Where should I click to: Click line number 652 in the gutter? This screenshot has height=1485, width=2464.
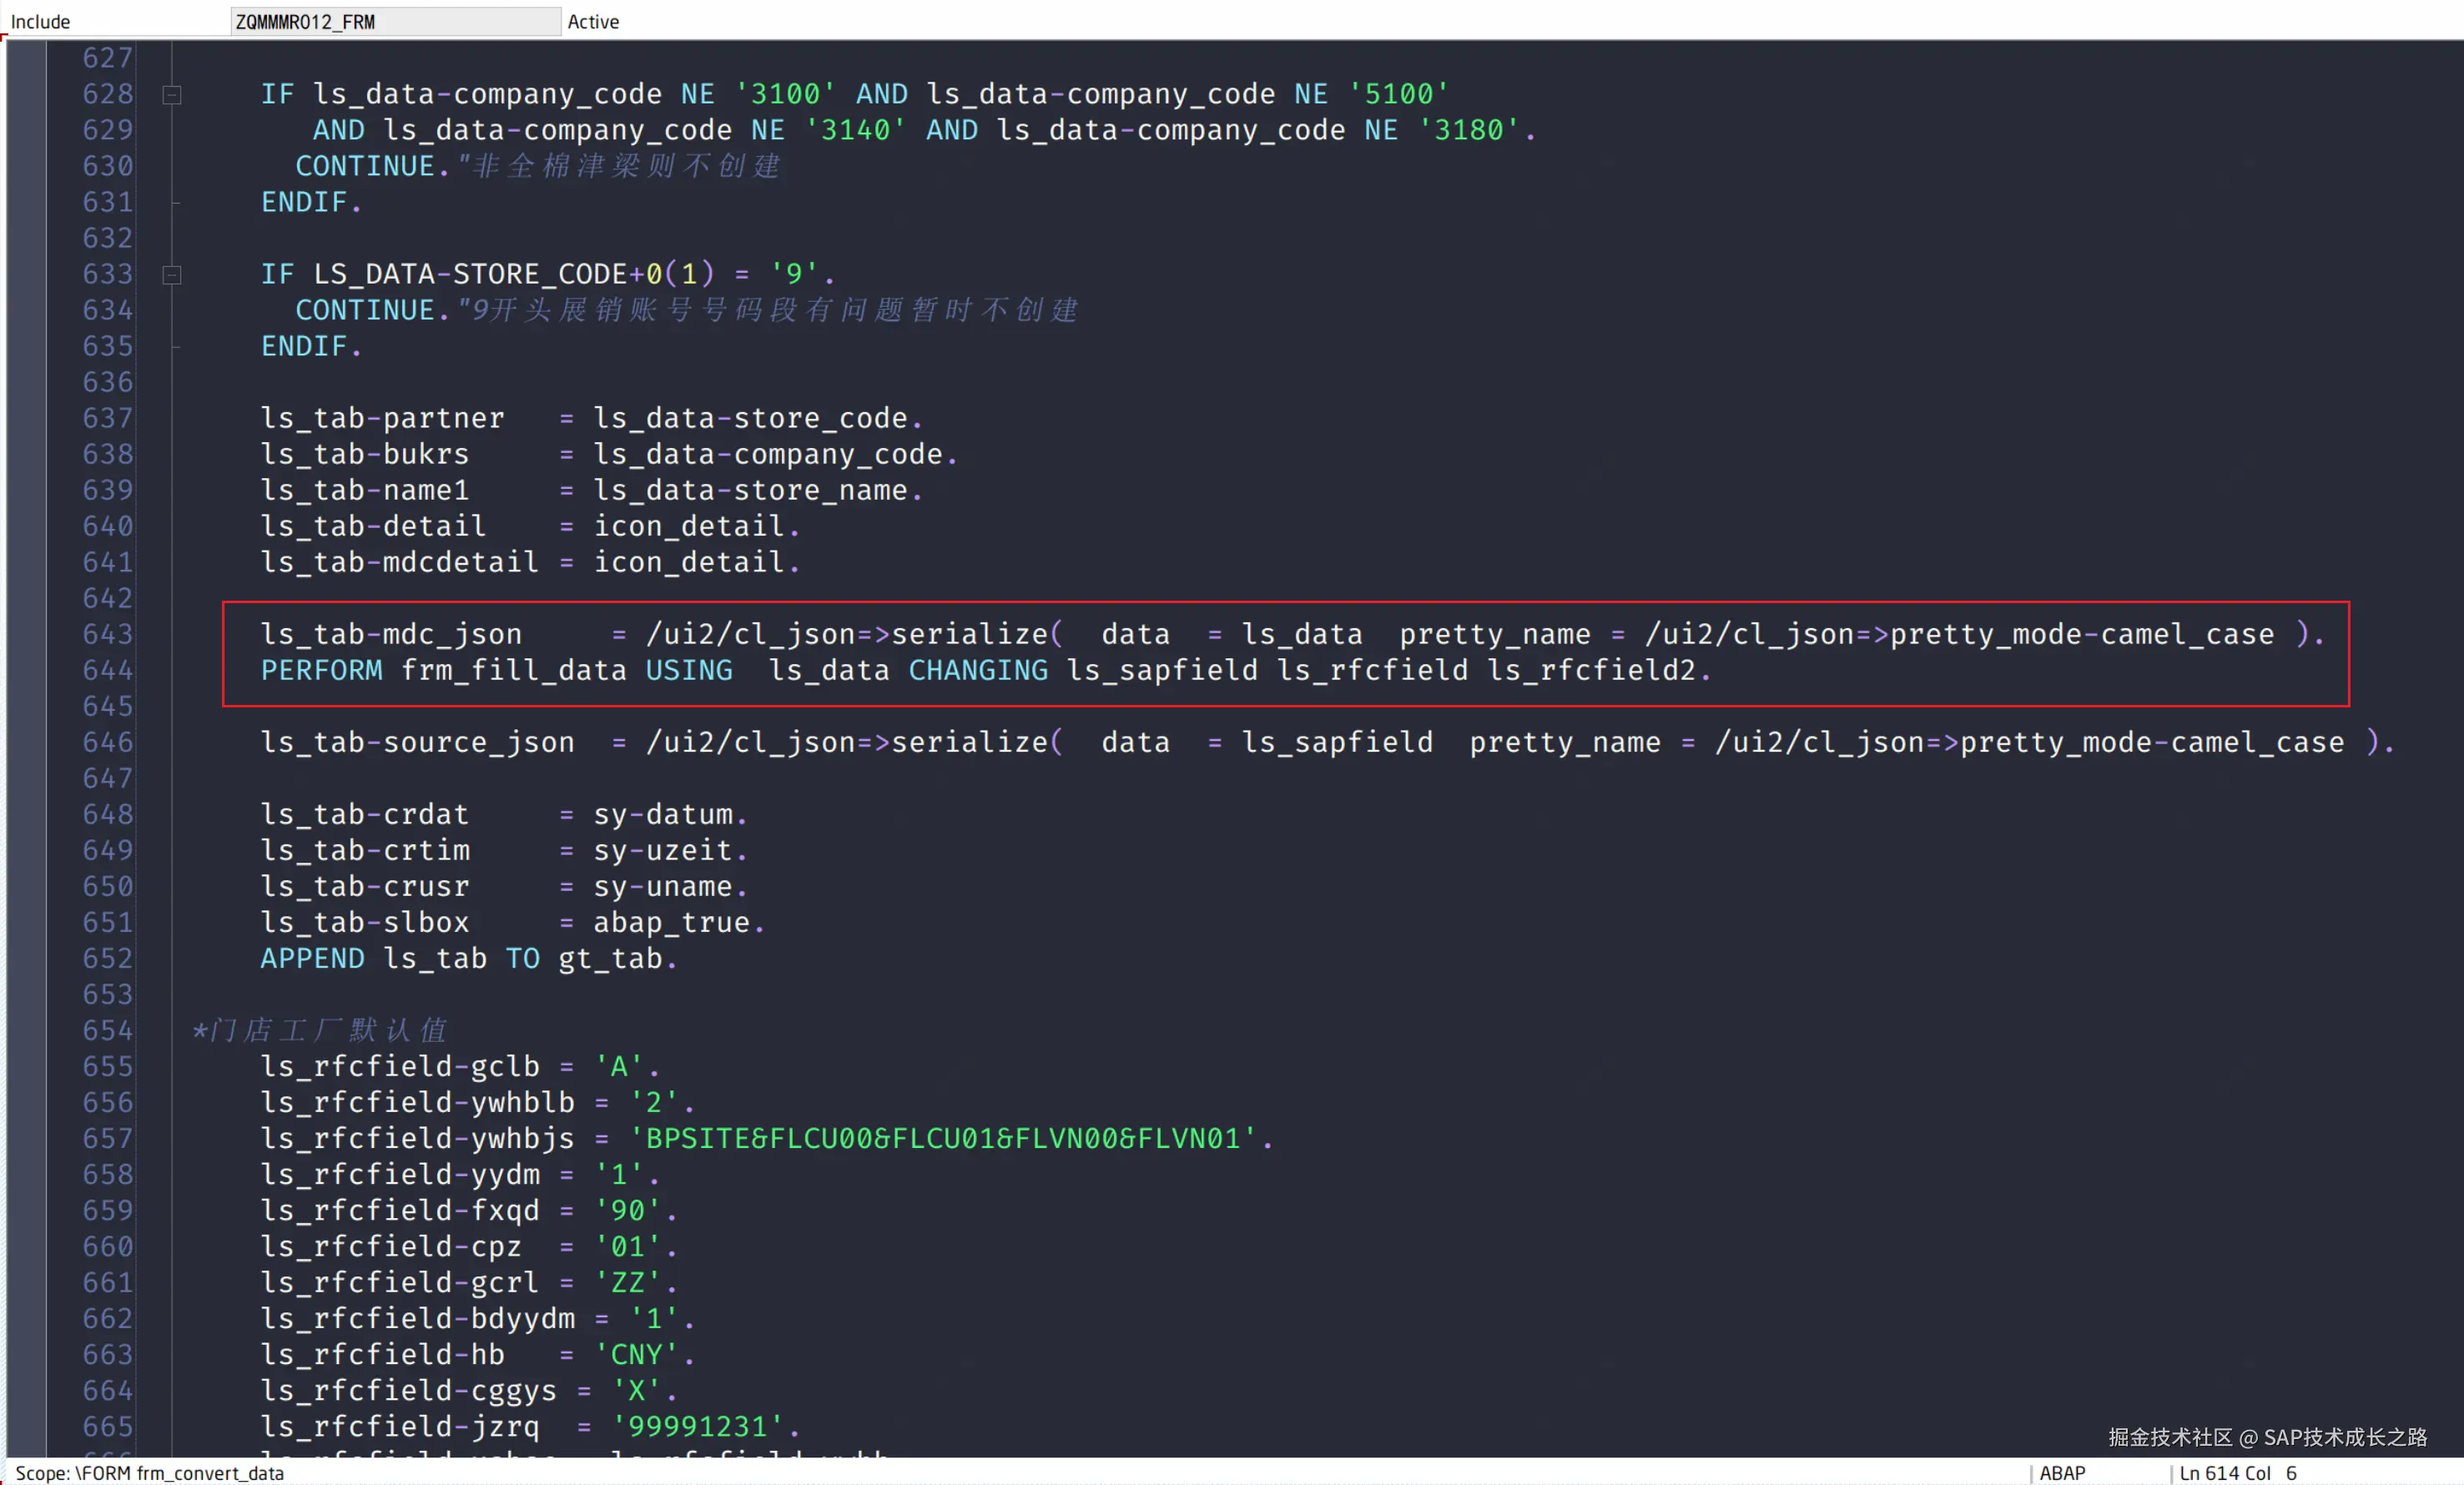pos(107,958)
